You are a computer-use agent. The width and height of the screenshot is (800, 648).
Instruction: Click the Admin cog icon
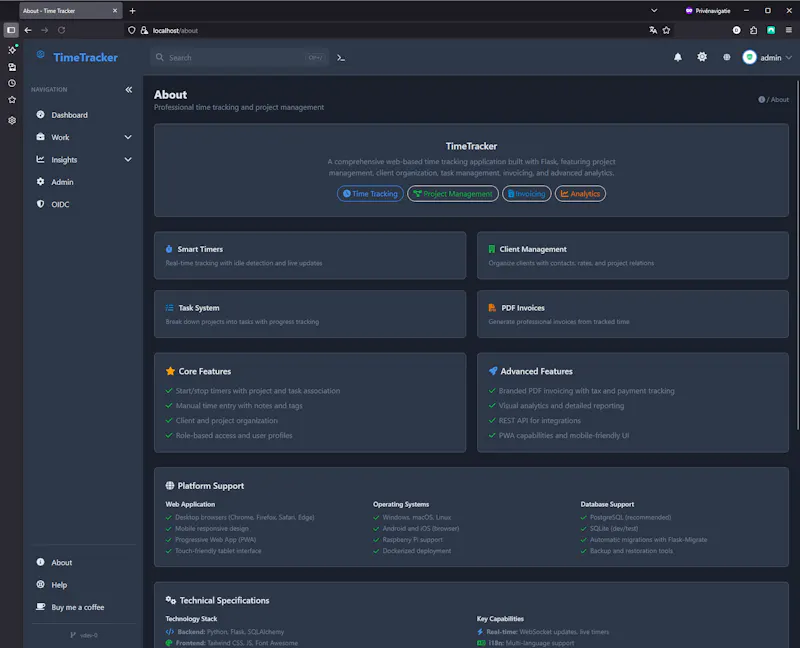(40, 182)
